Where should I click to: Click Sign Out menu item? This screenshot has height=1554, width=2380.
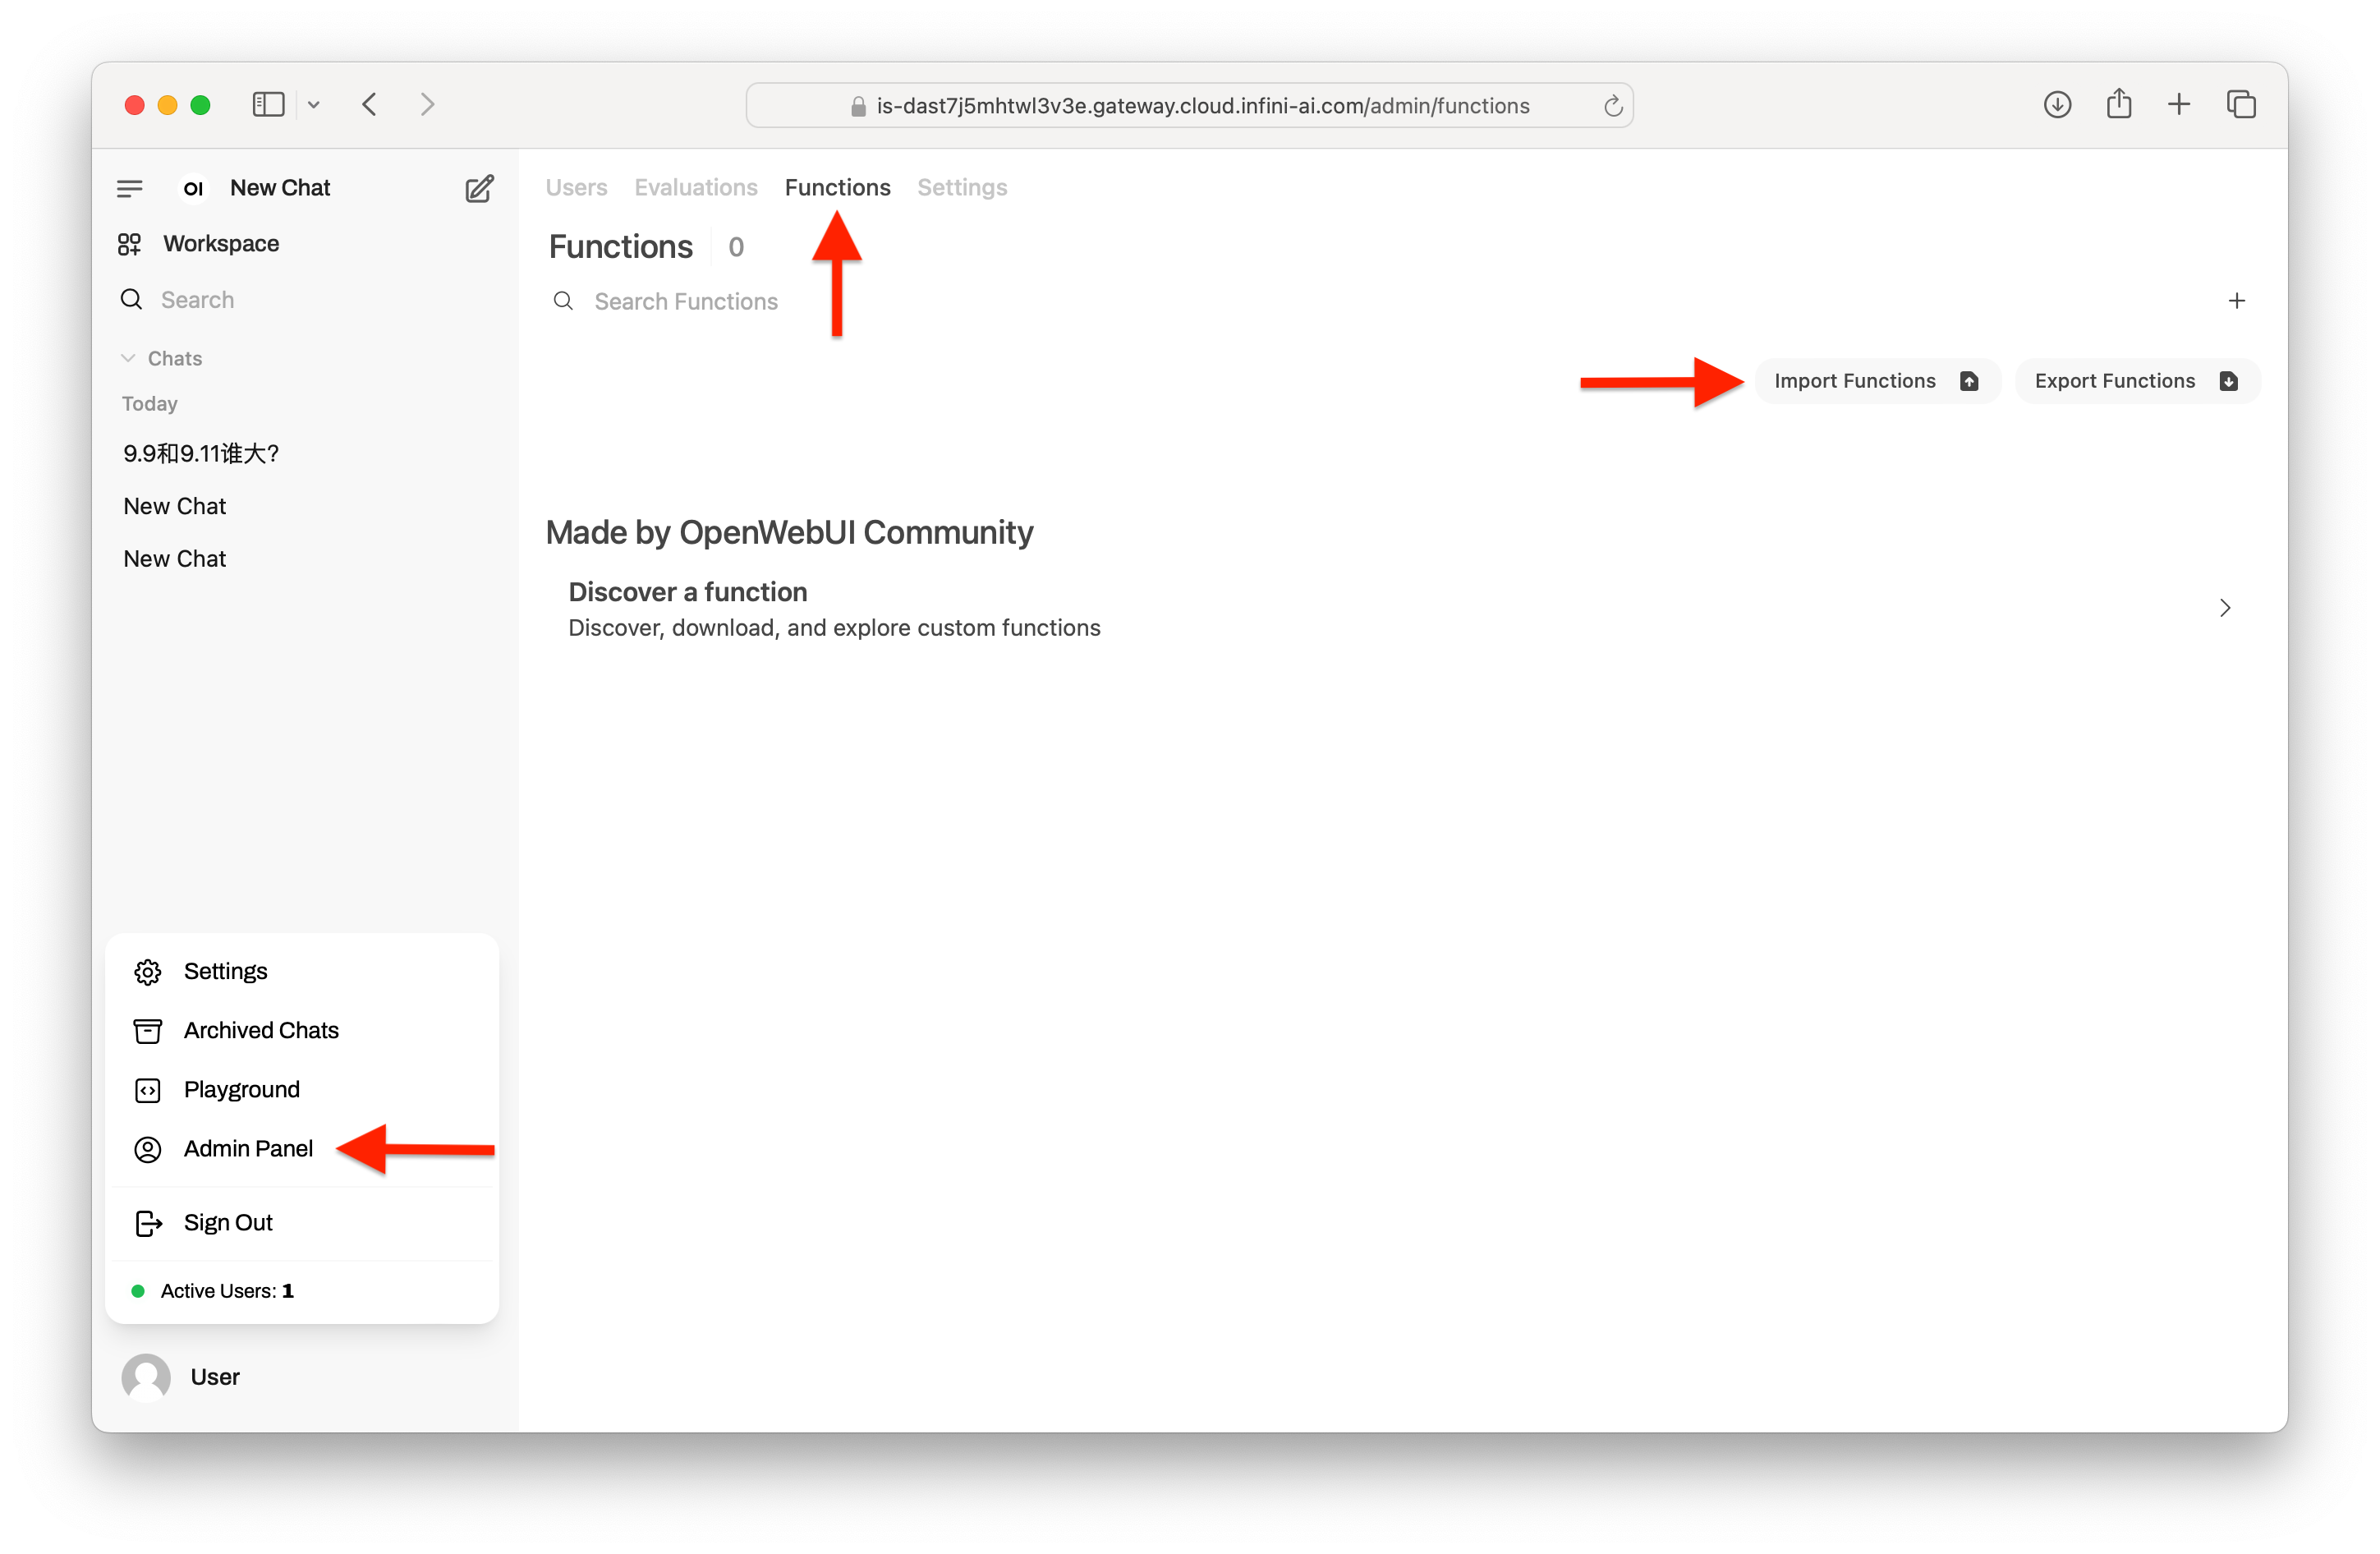(231, 1223)
